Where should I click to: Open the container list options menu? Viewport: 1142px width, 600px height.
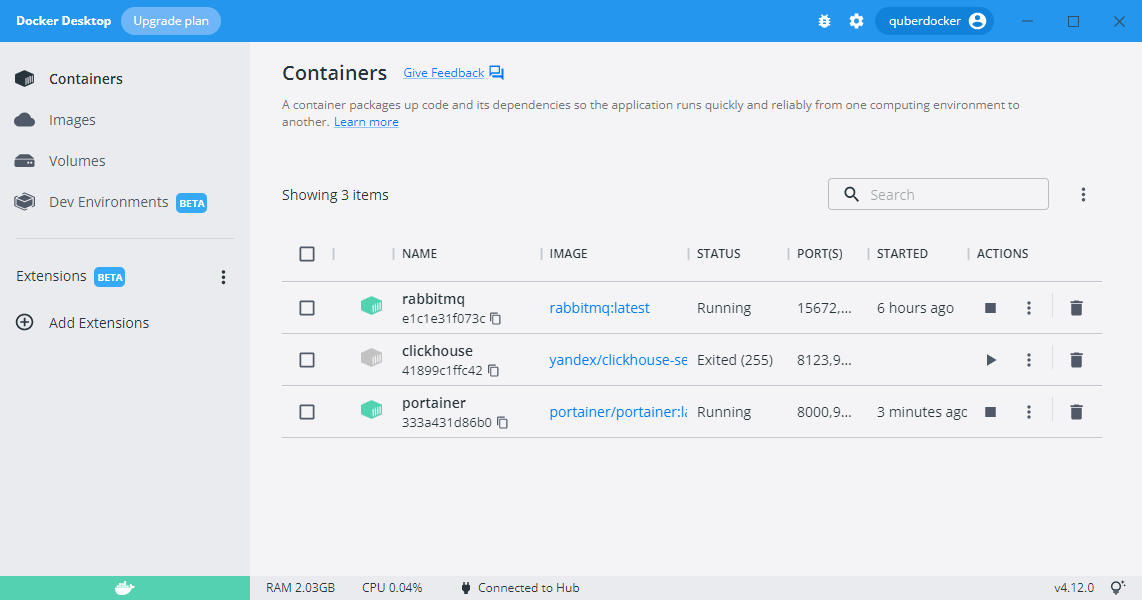(x=1083, y=195)
